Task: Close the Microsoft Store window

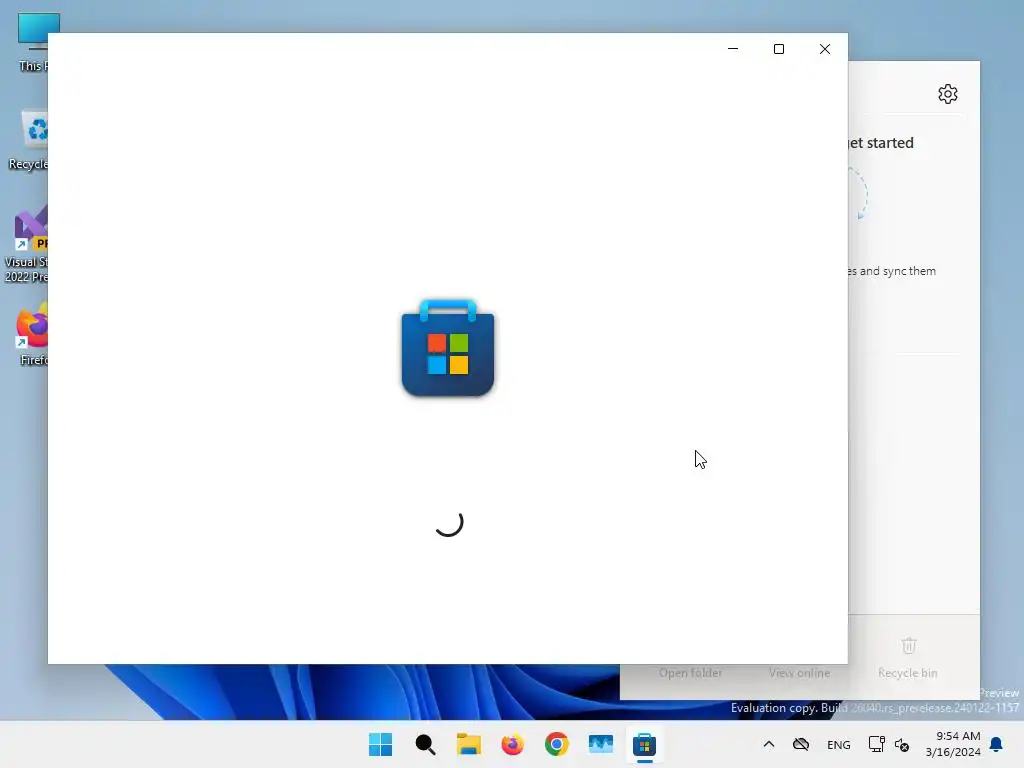Action: [825, 49]
